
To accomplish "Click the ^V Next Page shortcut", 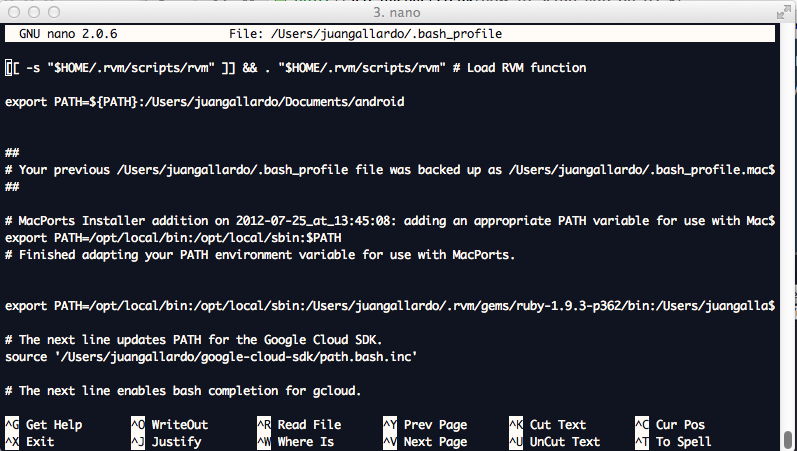I will 425,441.
